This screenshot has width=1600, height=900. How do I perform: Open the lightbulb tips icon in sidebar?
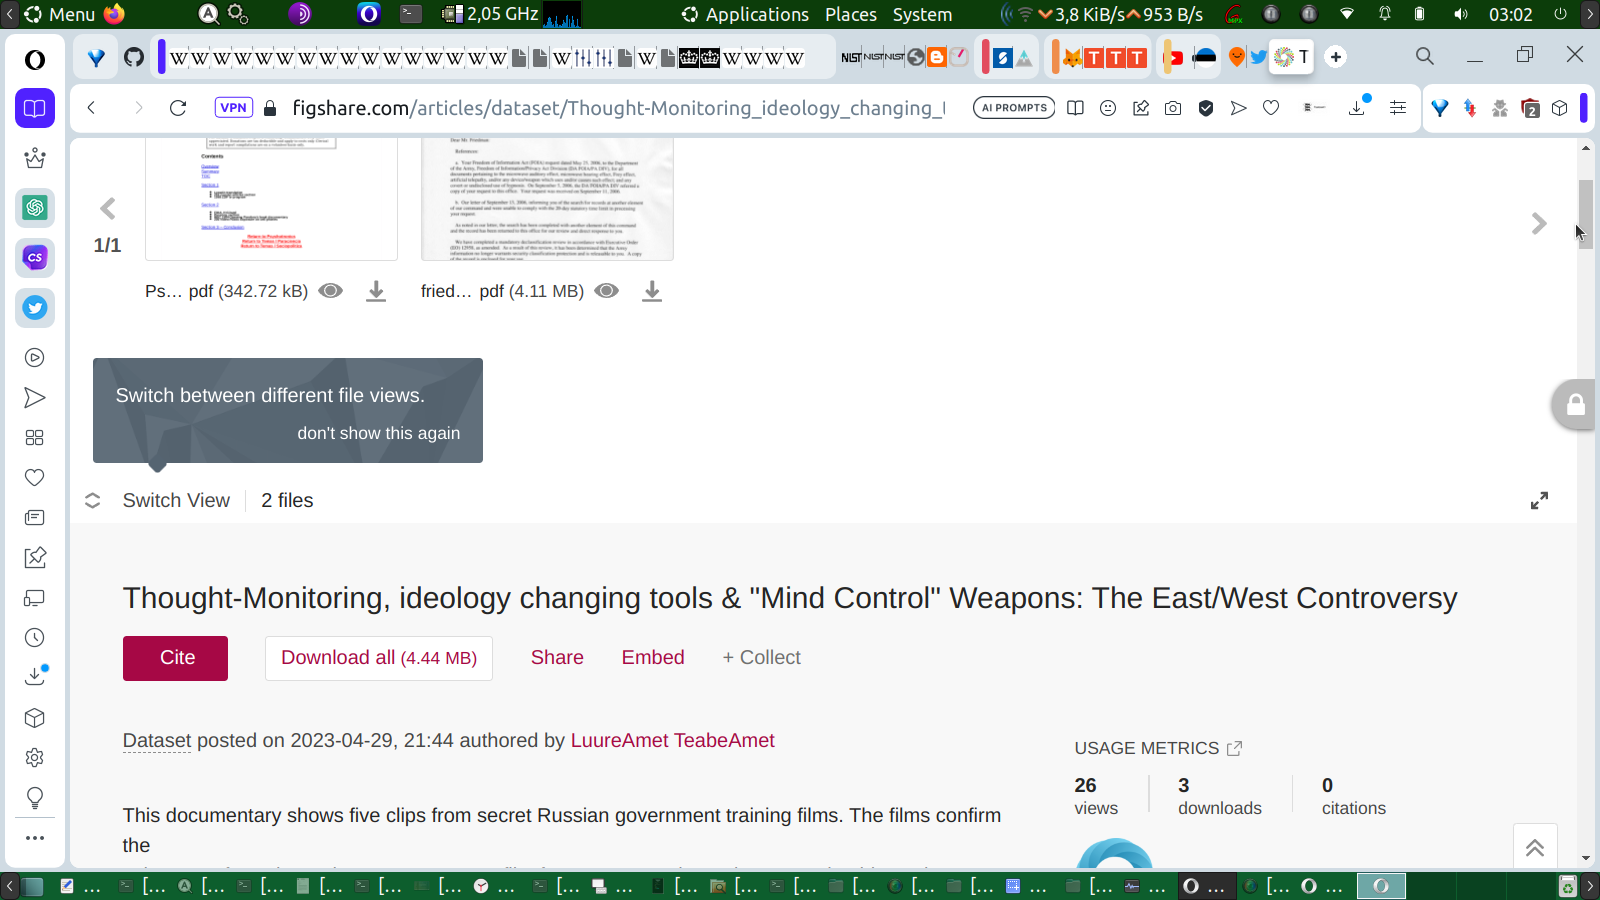[35, 798]
